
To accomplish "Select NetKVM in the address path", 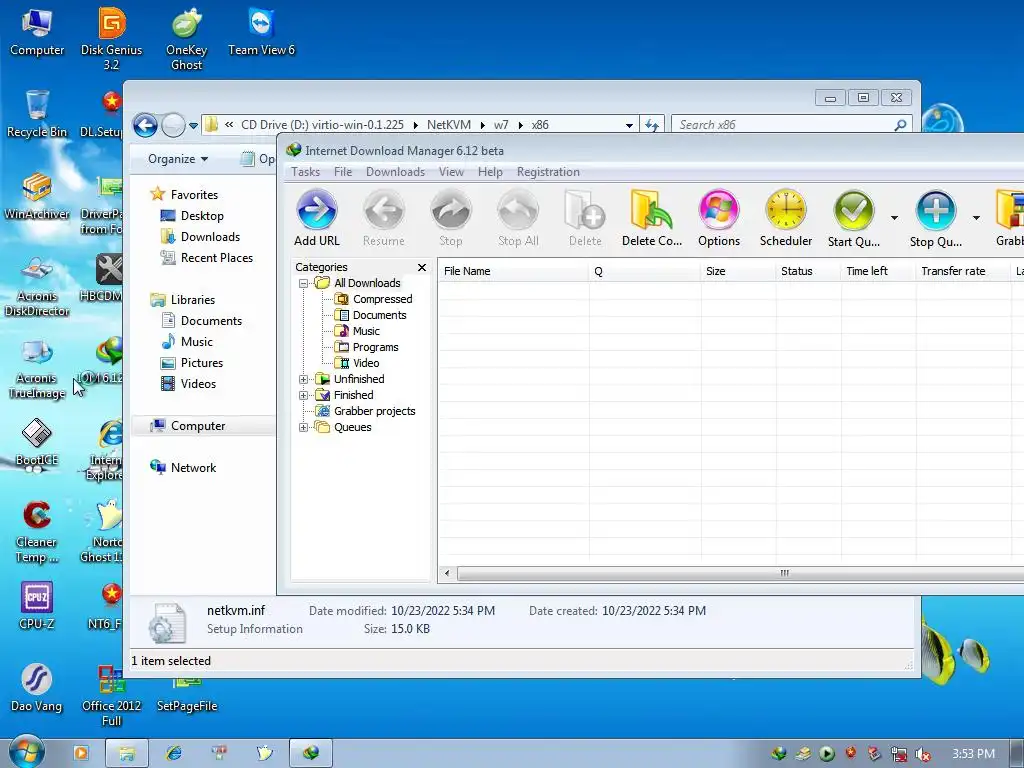I will (449, 125).
